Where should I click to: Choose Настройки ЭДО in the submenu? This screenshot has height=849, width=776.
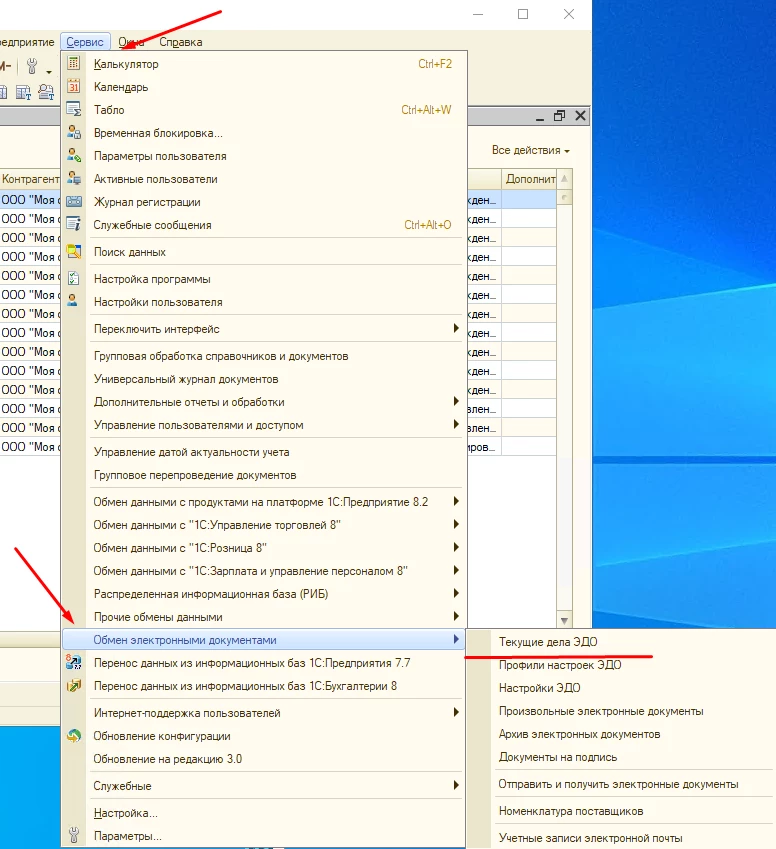click(539, 688)
